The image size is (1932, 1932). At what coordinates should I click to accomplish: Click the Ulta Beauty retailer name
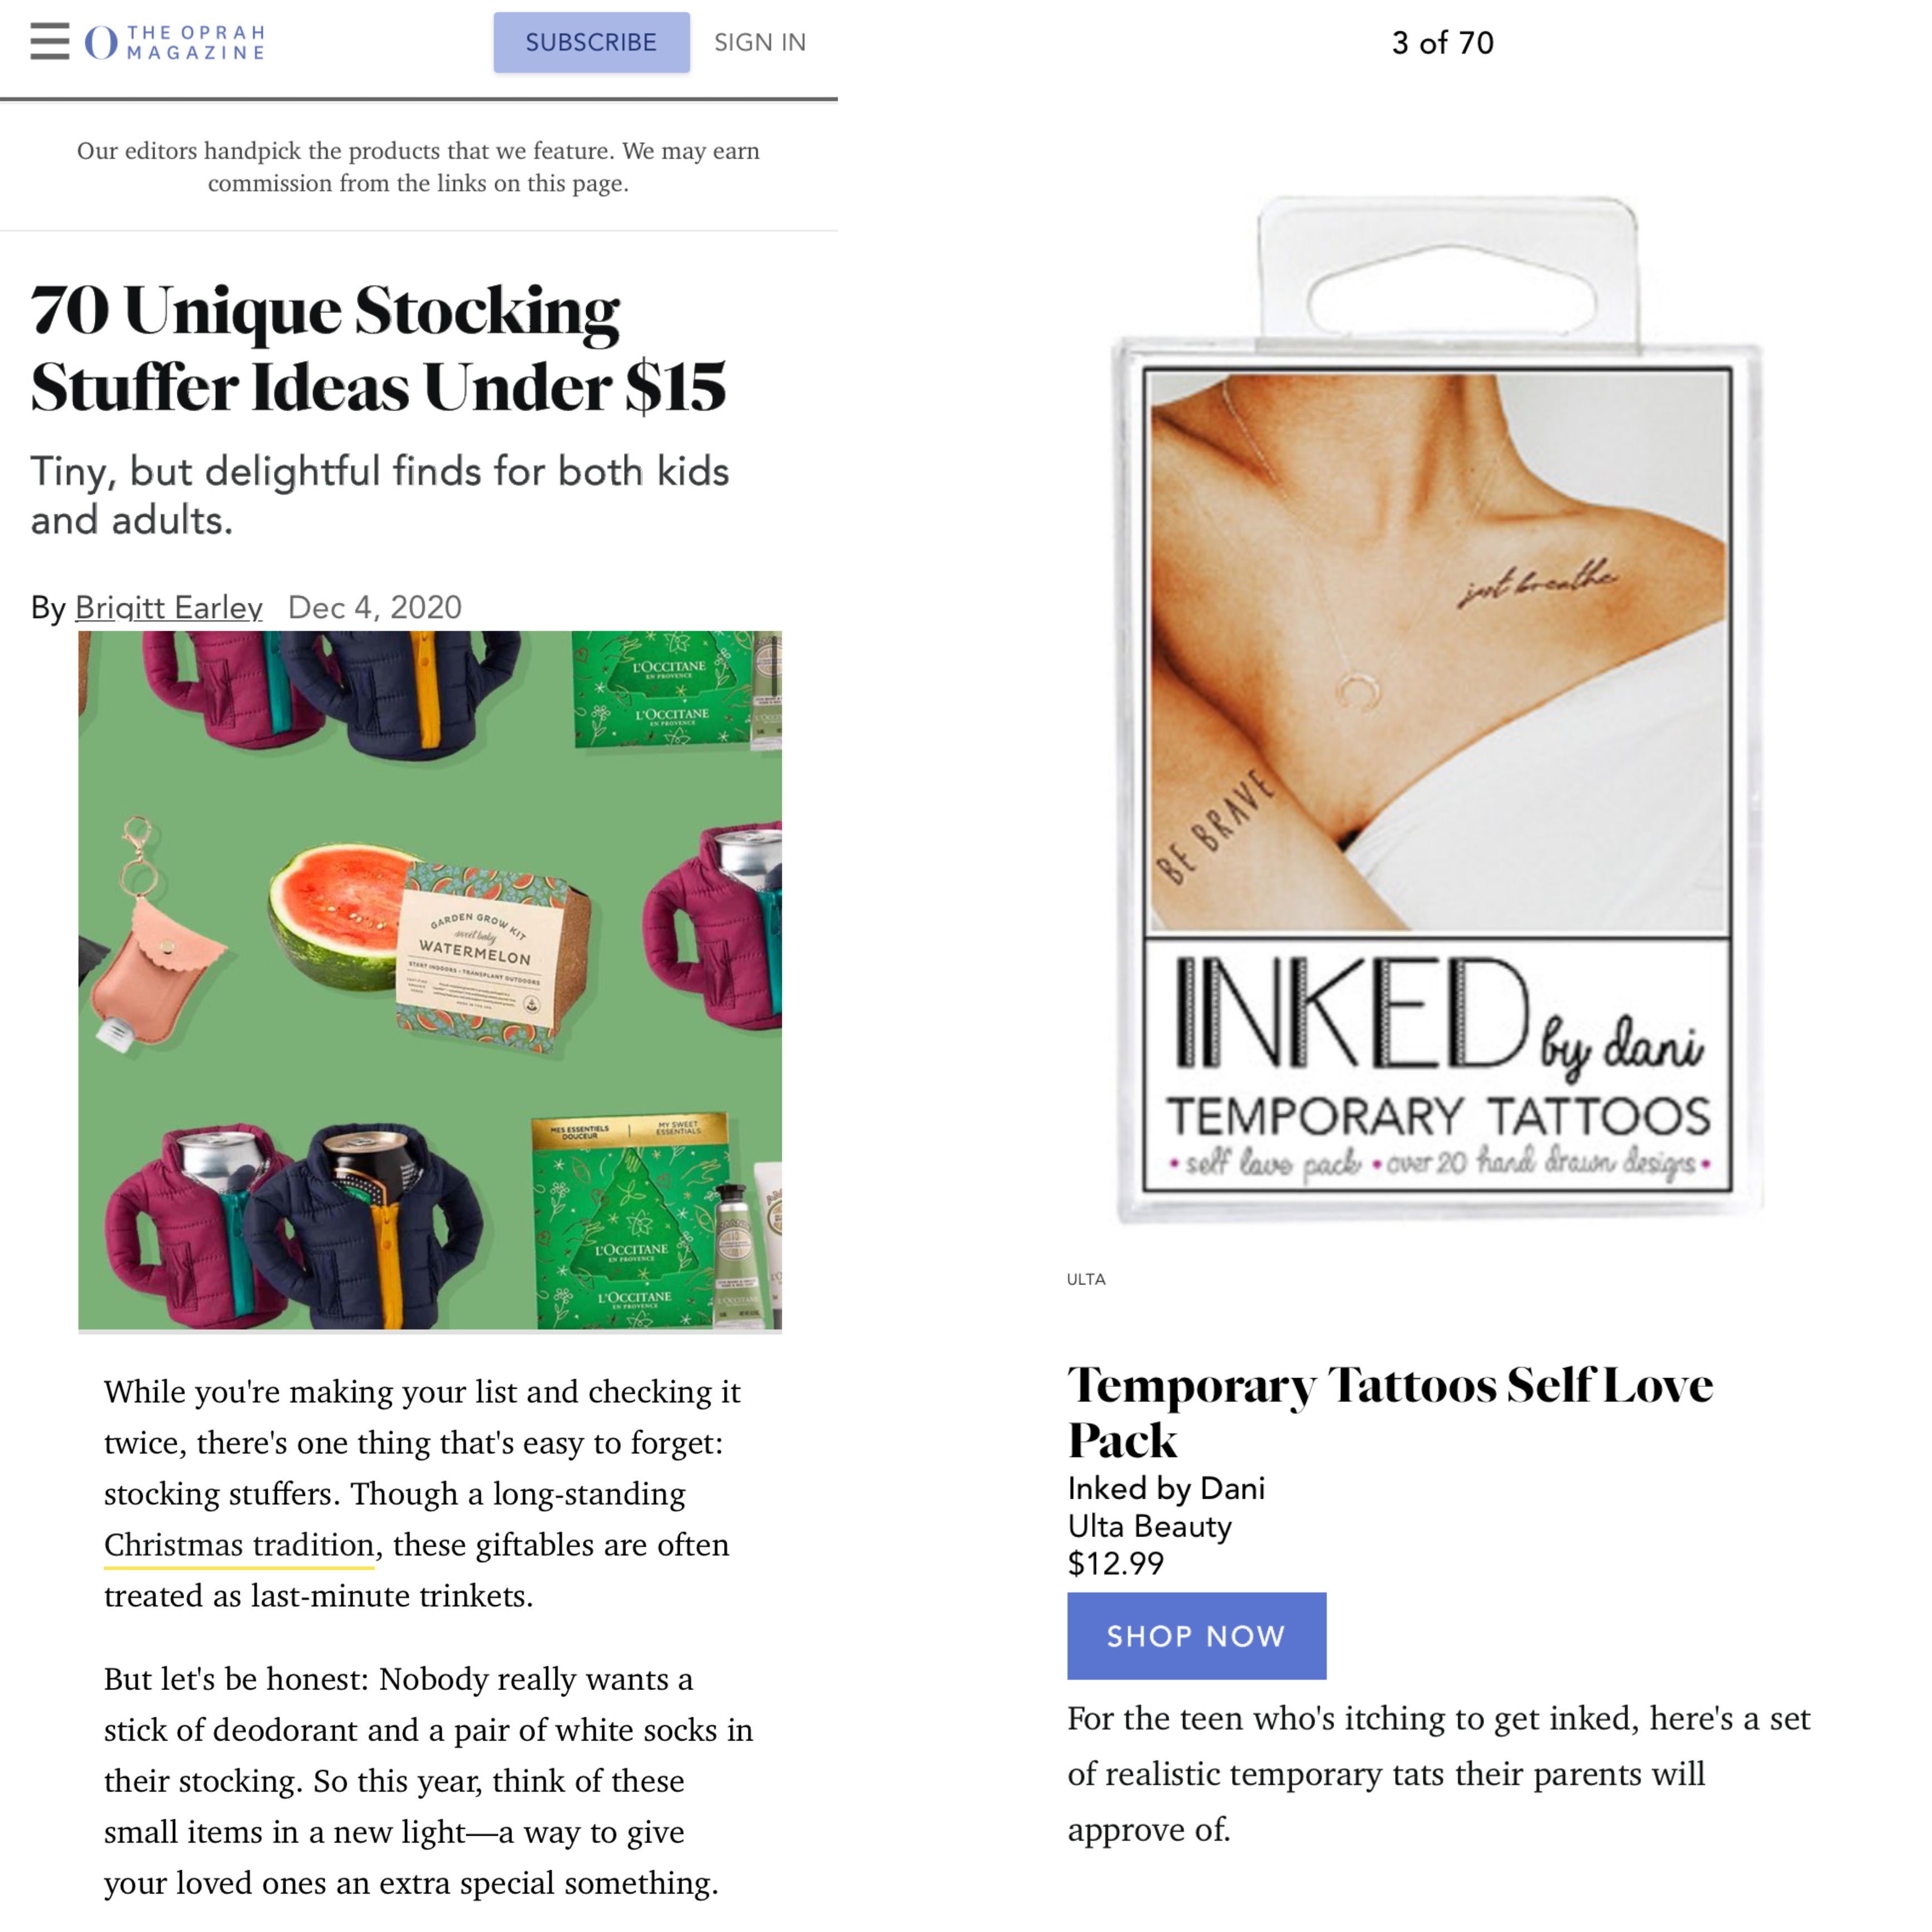pyautogui.click(x=1149, y=1526)
